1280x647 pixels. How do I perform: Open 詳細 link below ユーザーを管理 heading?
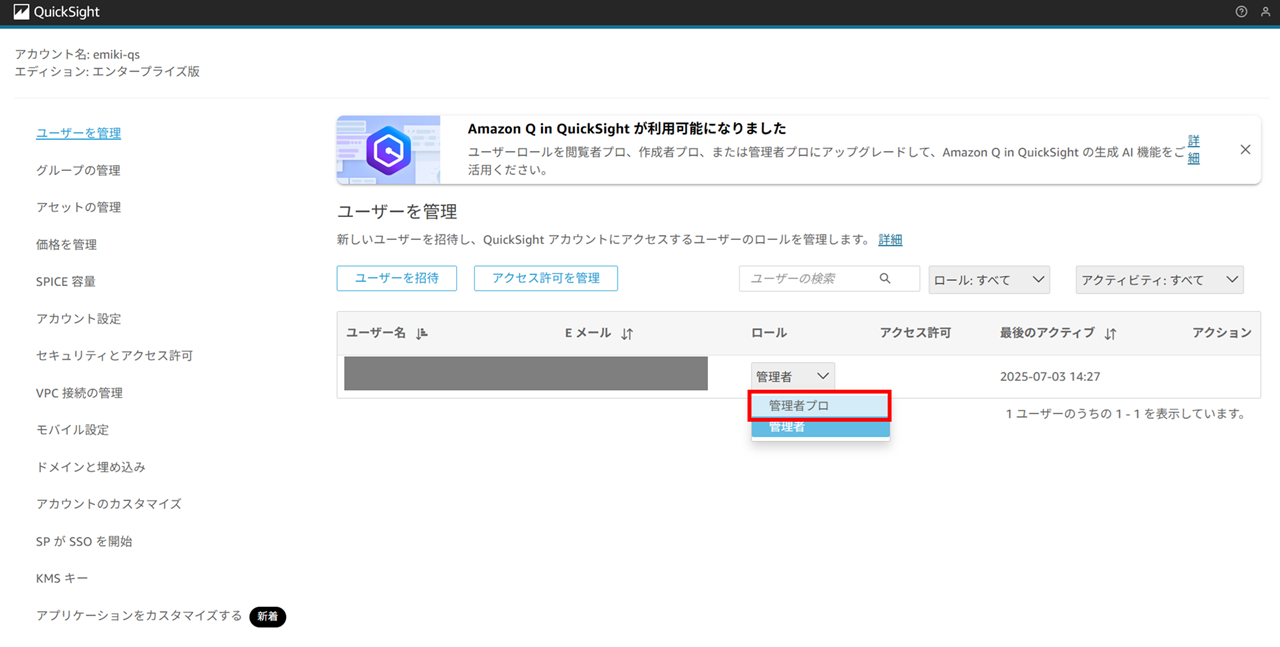(890, 240)
